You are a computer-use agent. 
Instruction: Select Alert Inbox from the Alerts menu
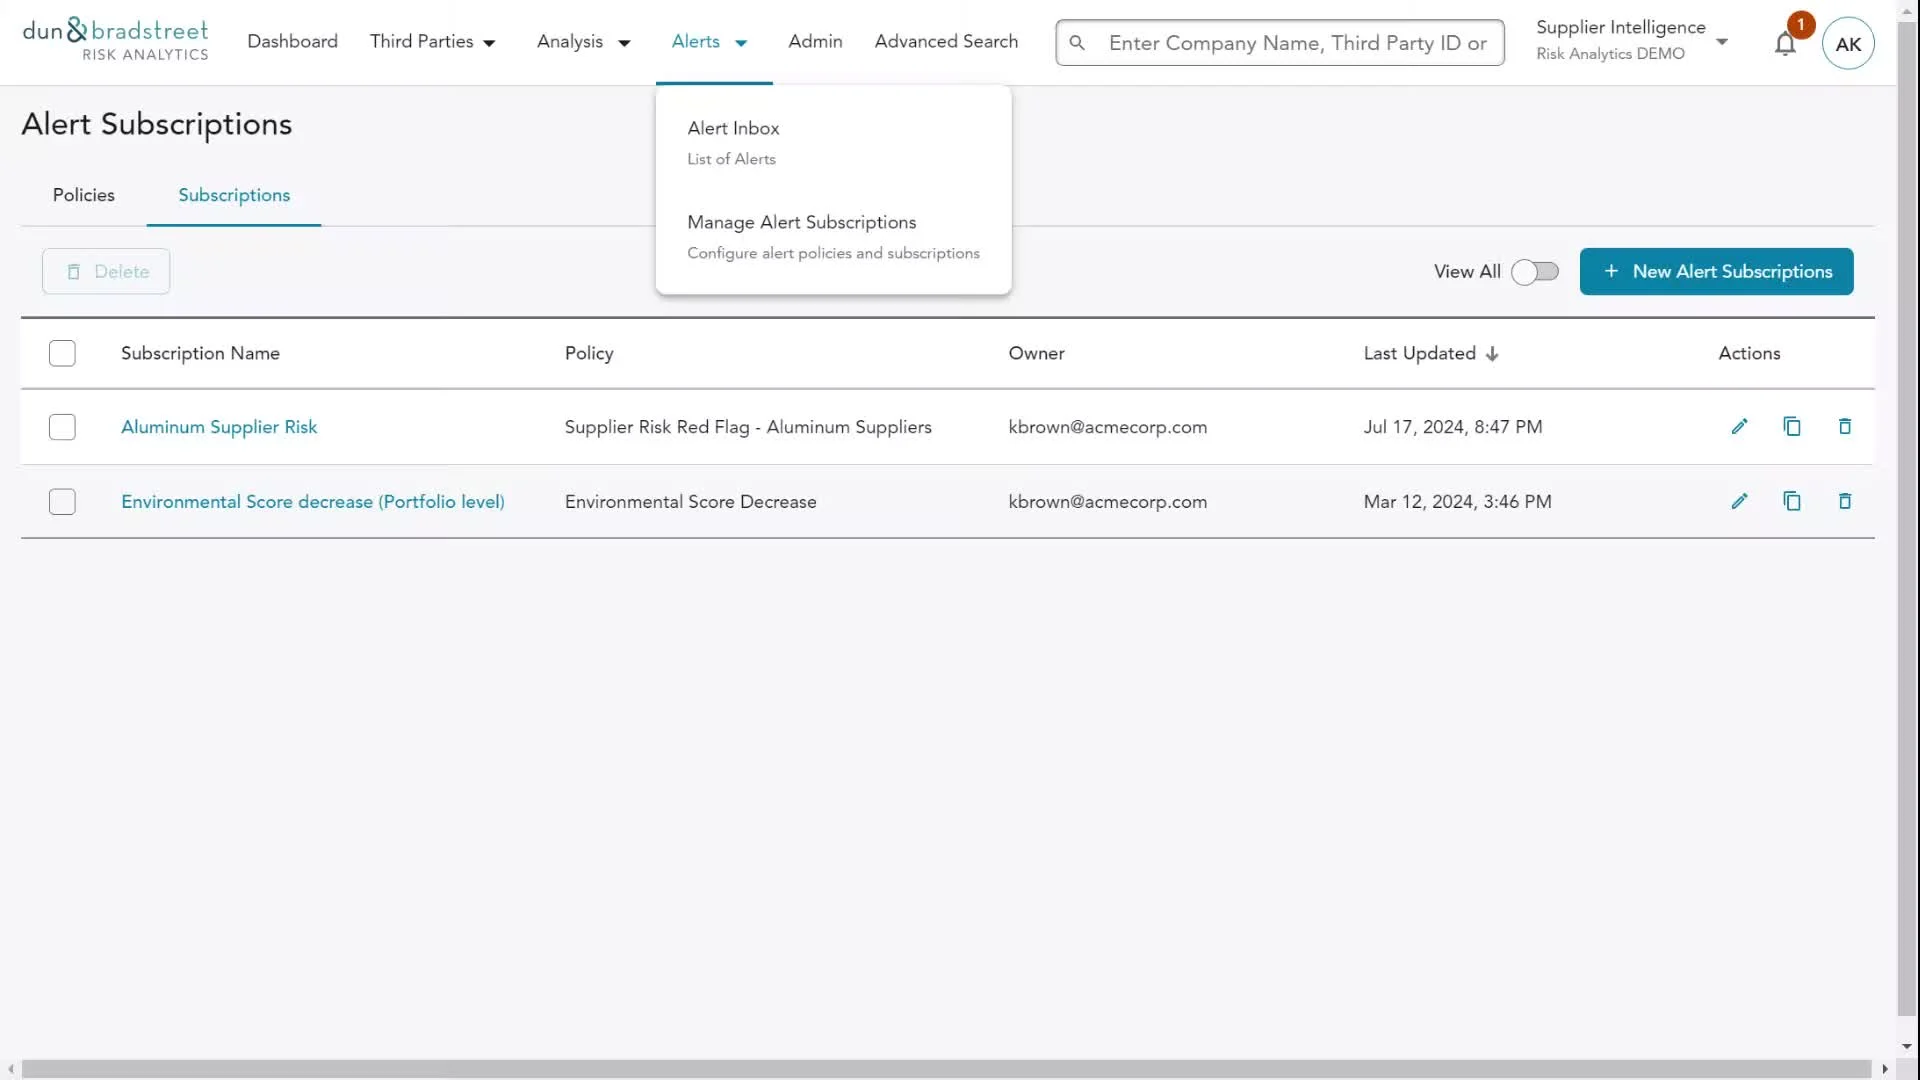(x=733, y=129)
